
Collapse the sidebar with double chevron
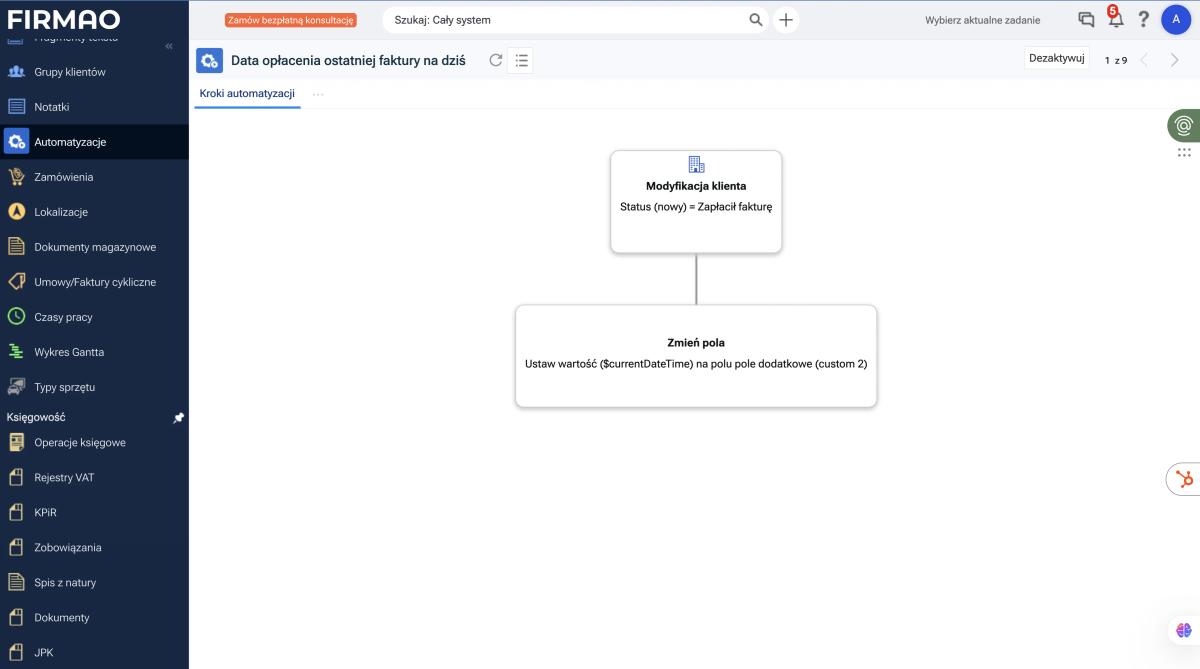(169, 46)
